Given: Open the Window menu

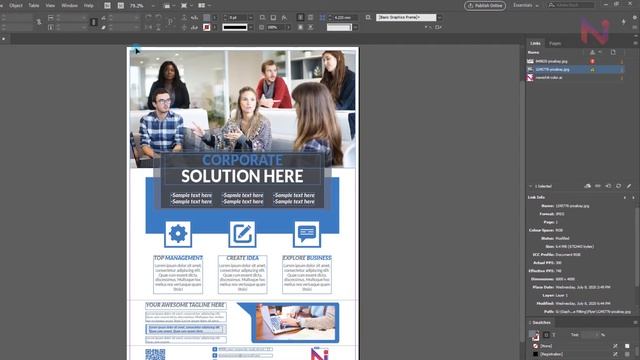Looking at the screenshot, I should click(x=69, y=6).
